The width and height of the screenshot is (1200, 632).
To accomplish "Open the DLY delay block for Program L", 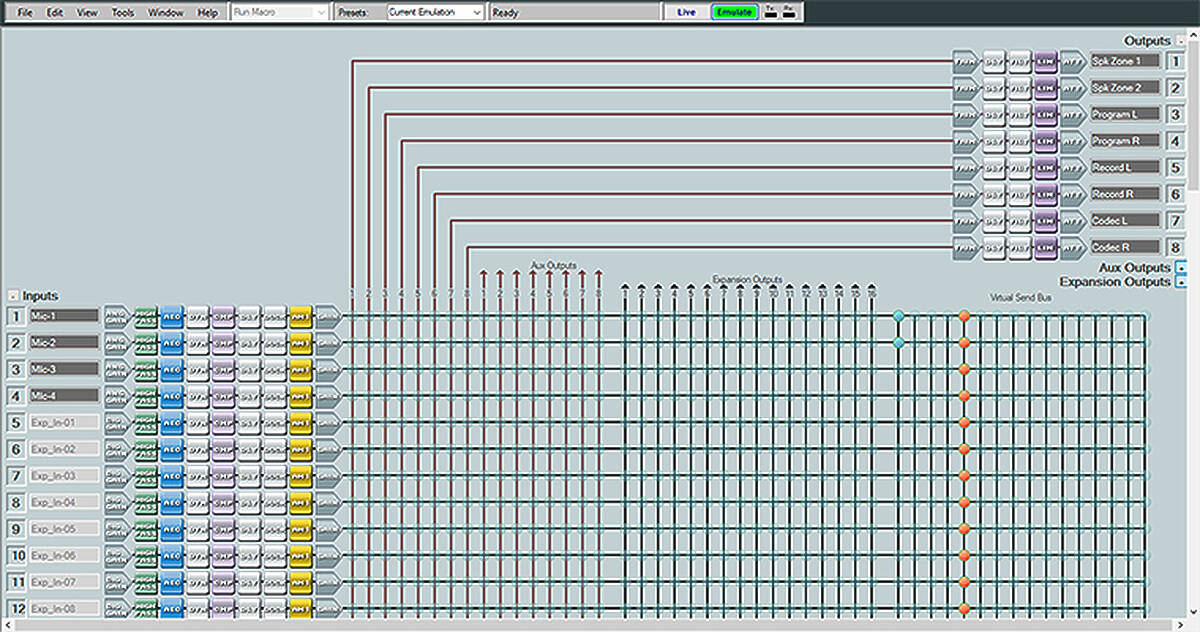I will coord(994,114).
